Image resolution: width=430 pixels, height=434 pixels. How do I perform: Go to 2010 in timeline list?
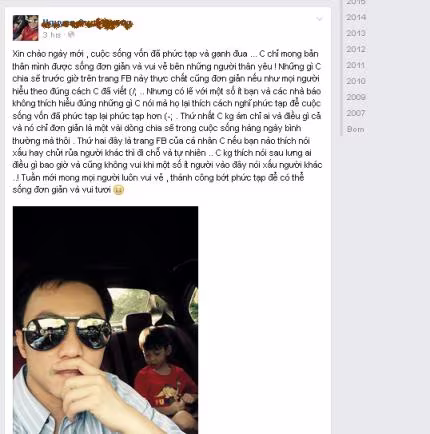(356, 81)
